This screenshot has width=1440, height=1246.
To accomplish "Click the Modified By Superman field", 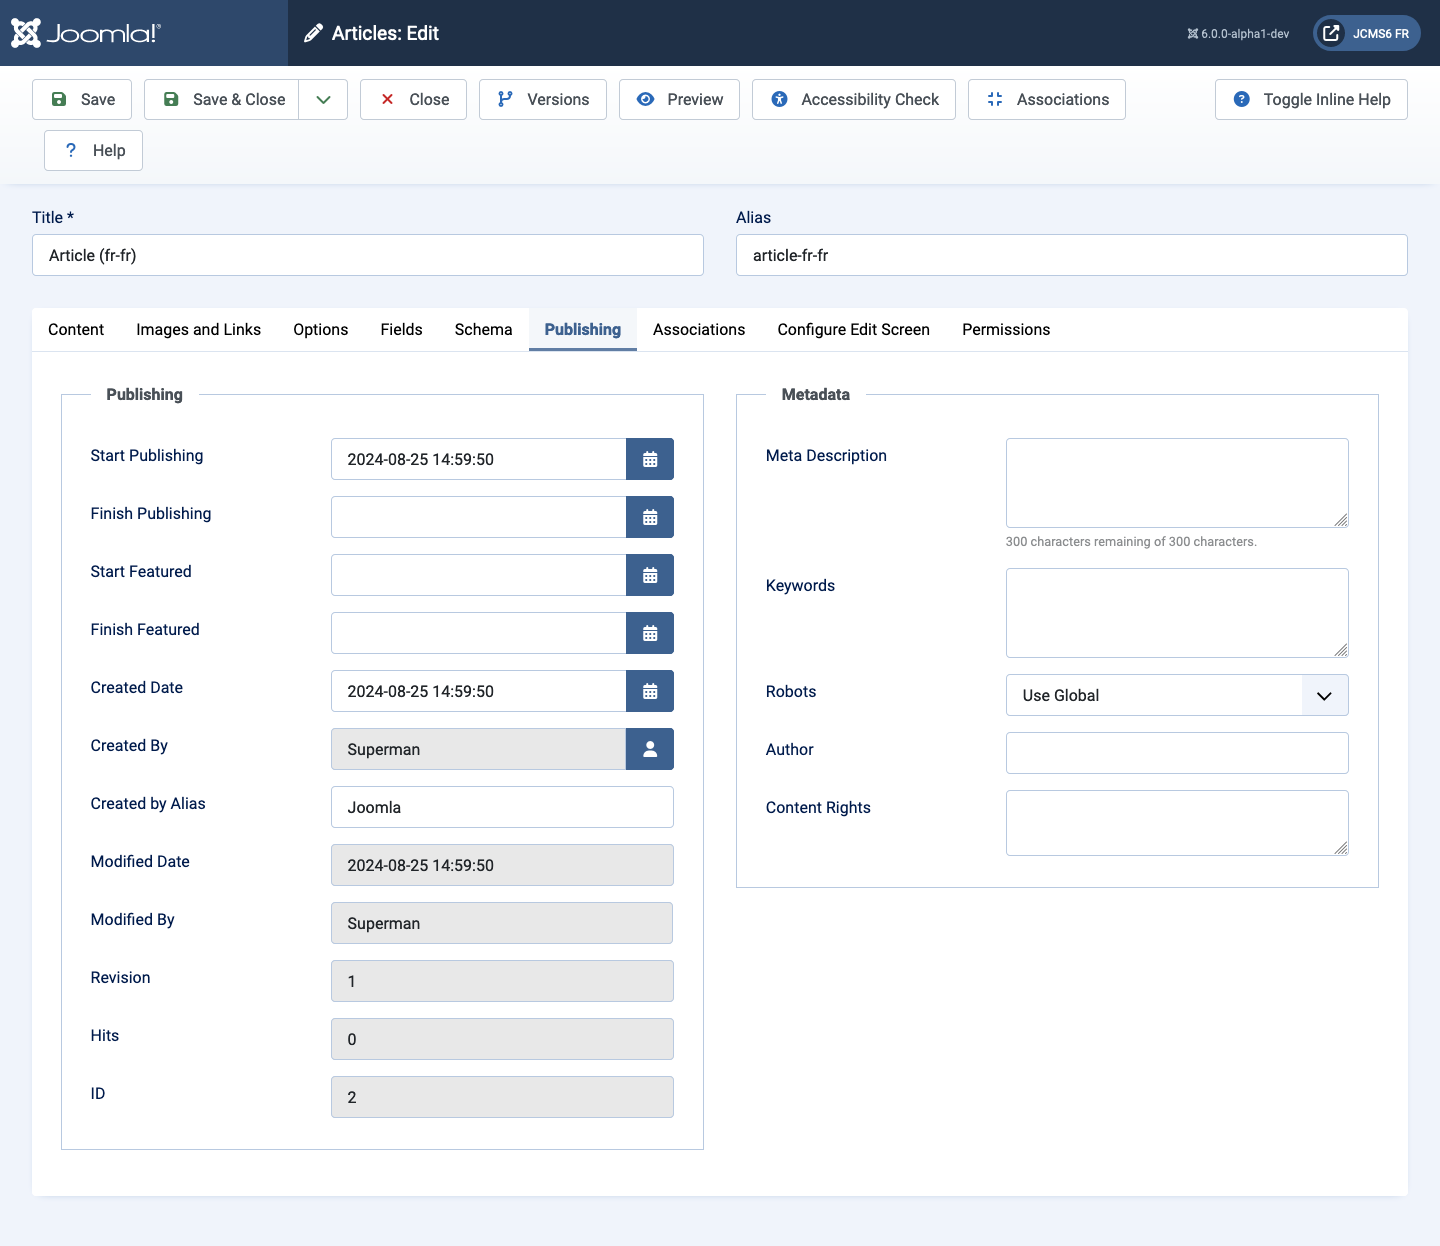I will click(x=502, y=923).
